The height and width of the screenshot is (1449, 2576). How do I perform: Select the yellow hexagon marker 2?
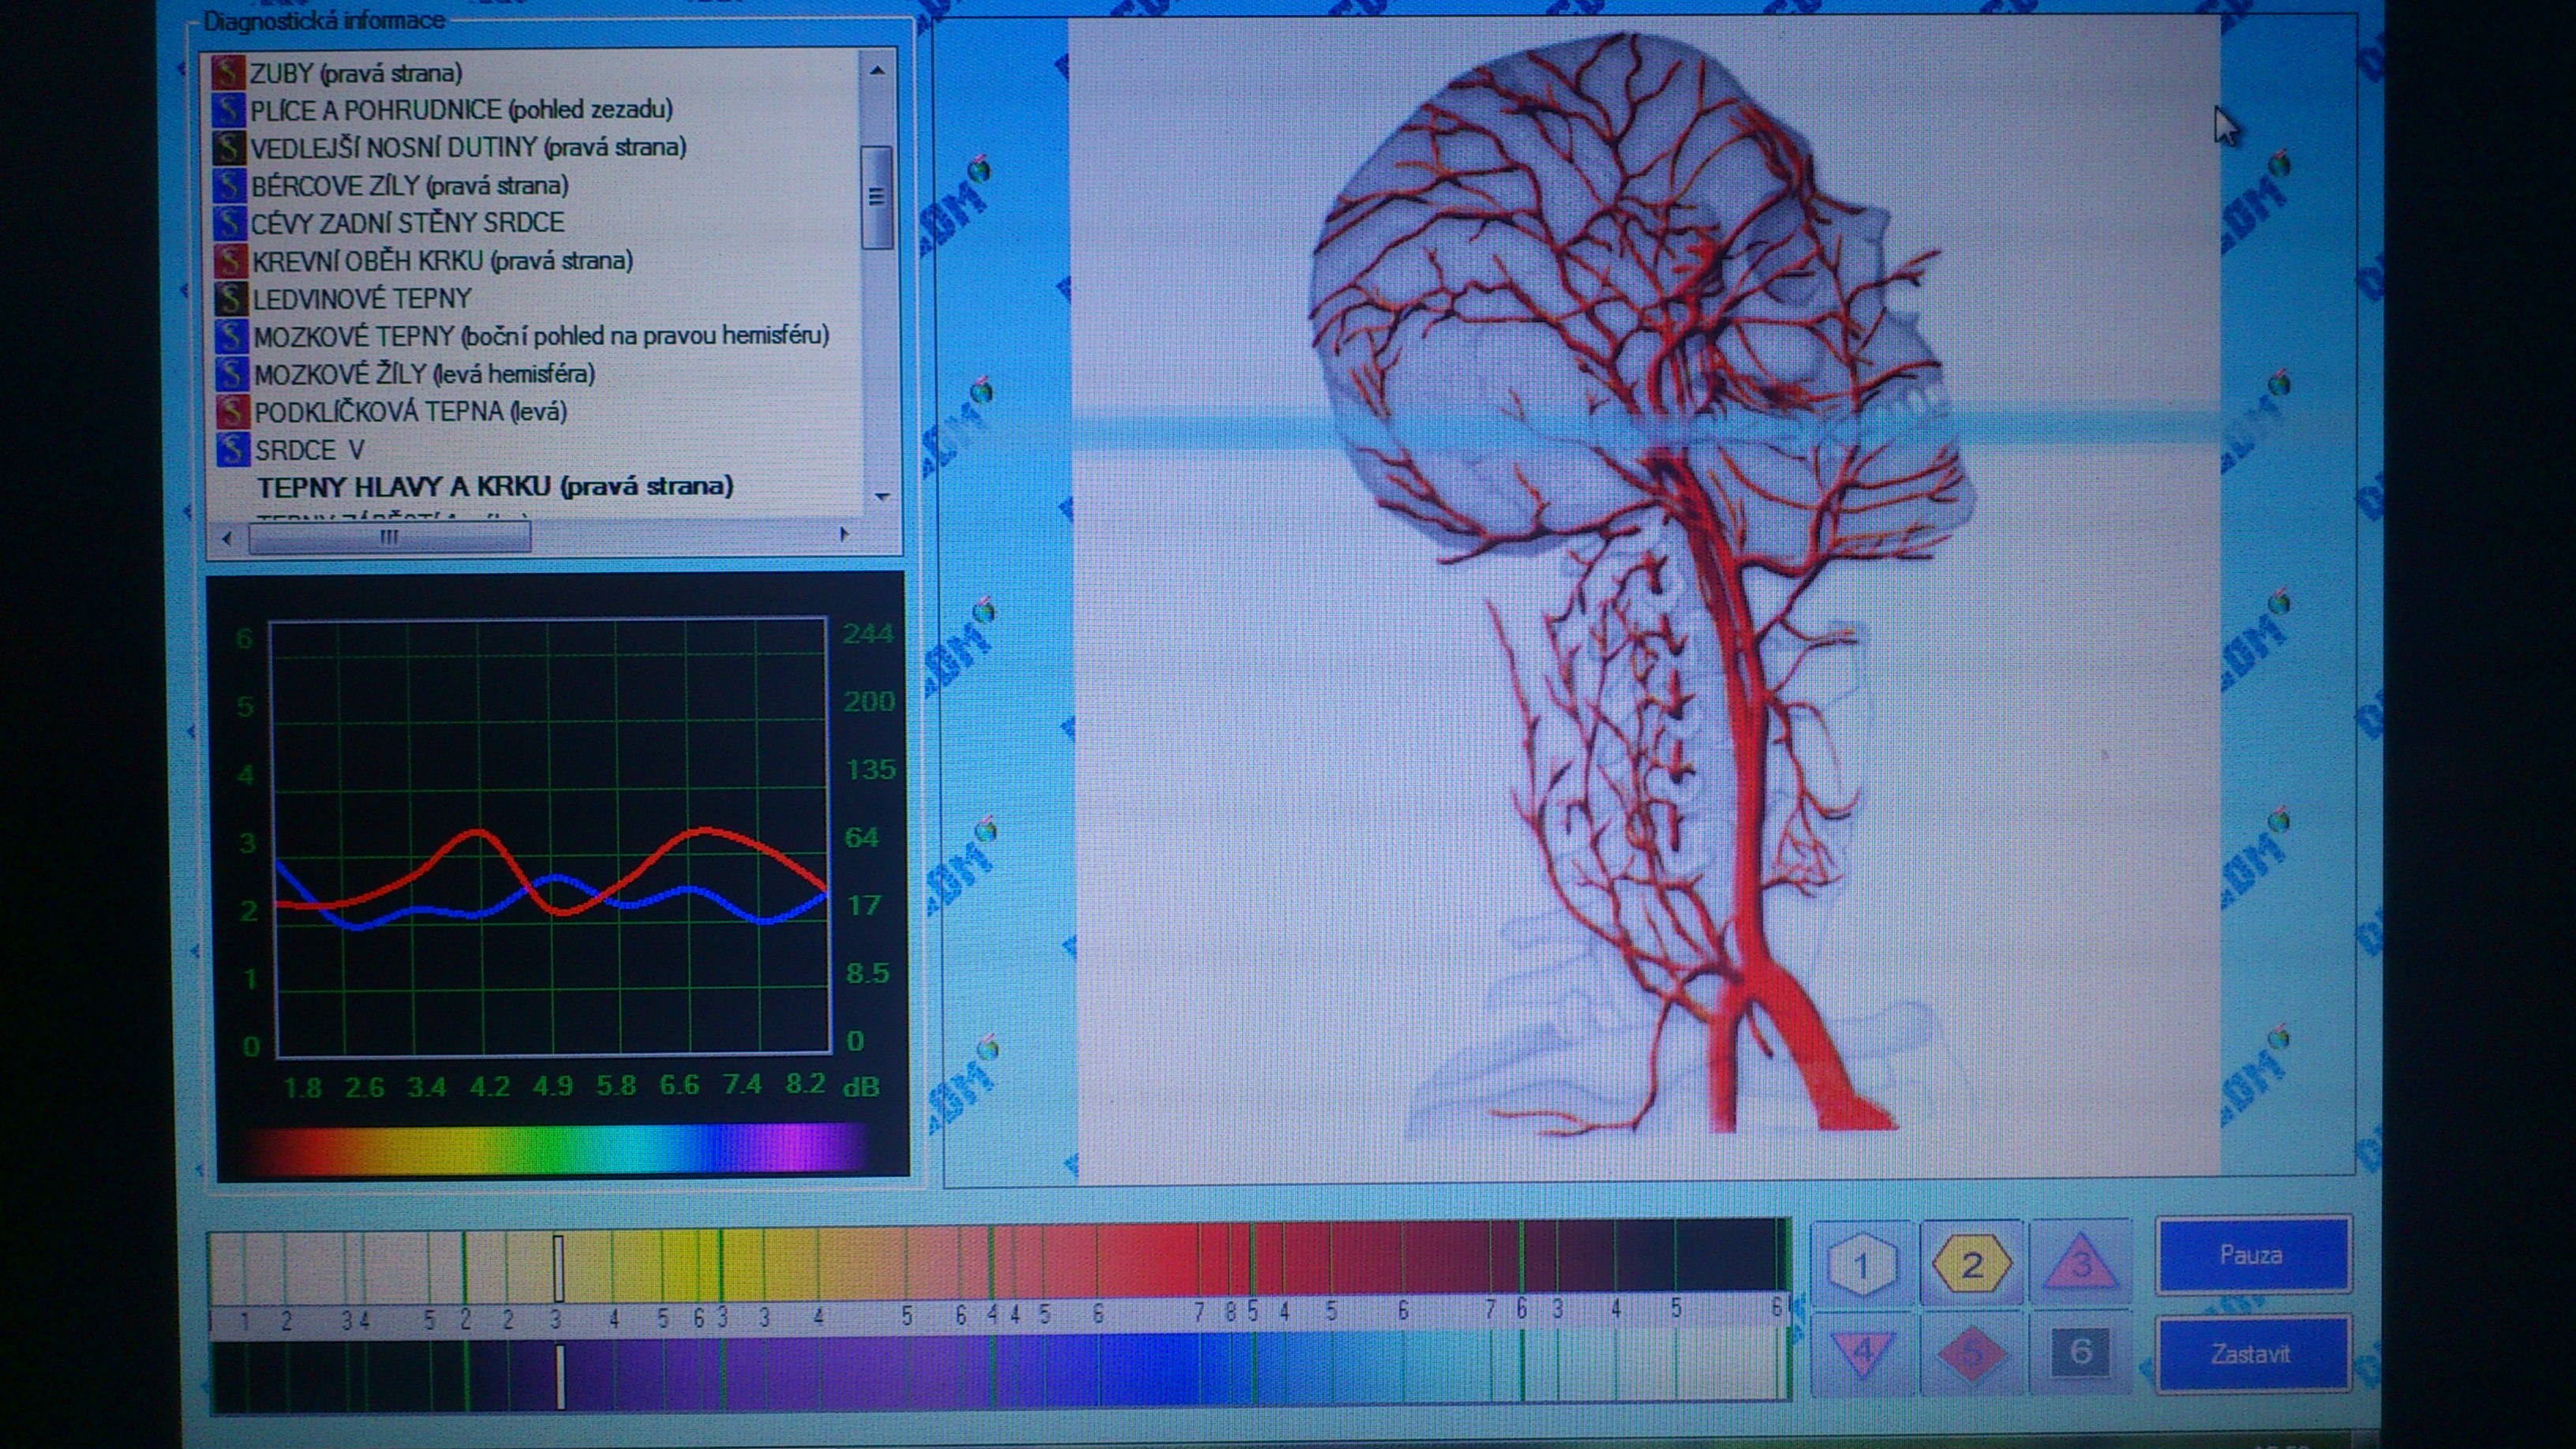[x=1971, y=1265]
